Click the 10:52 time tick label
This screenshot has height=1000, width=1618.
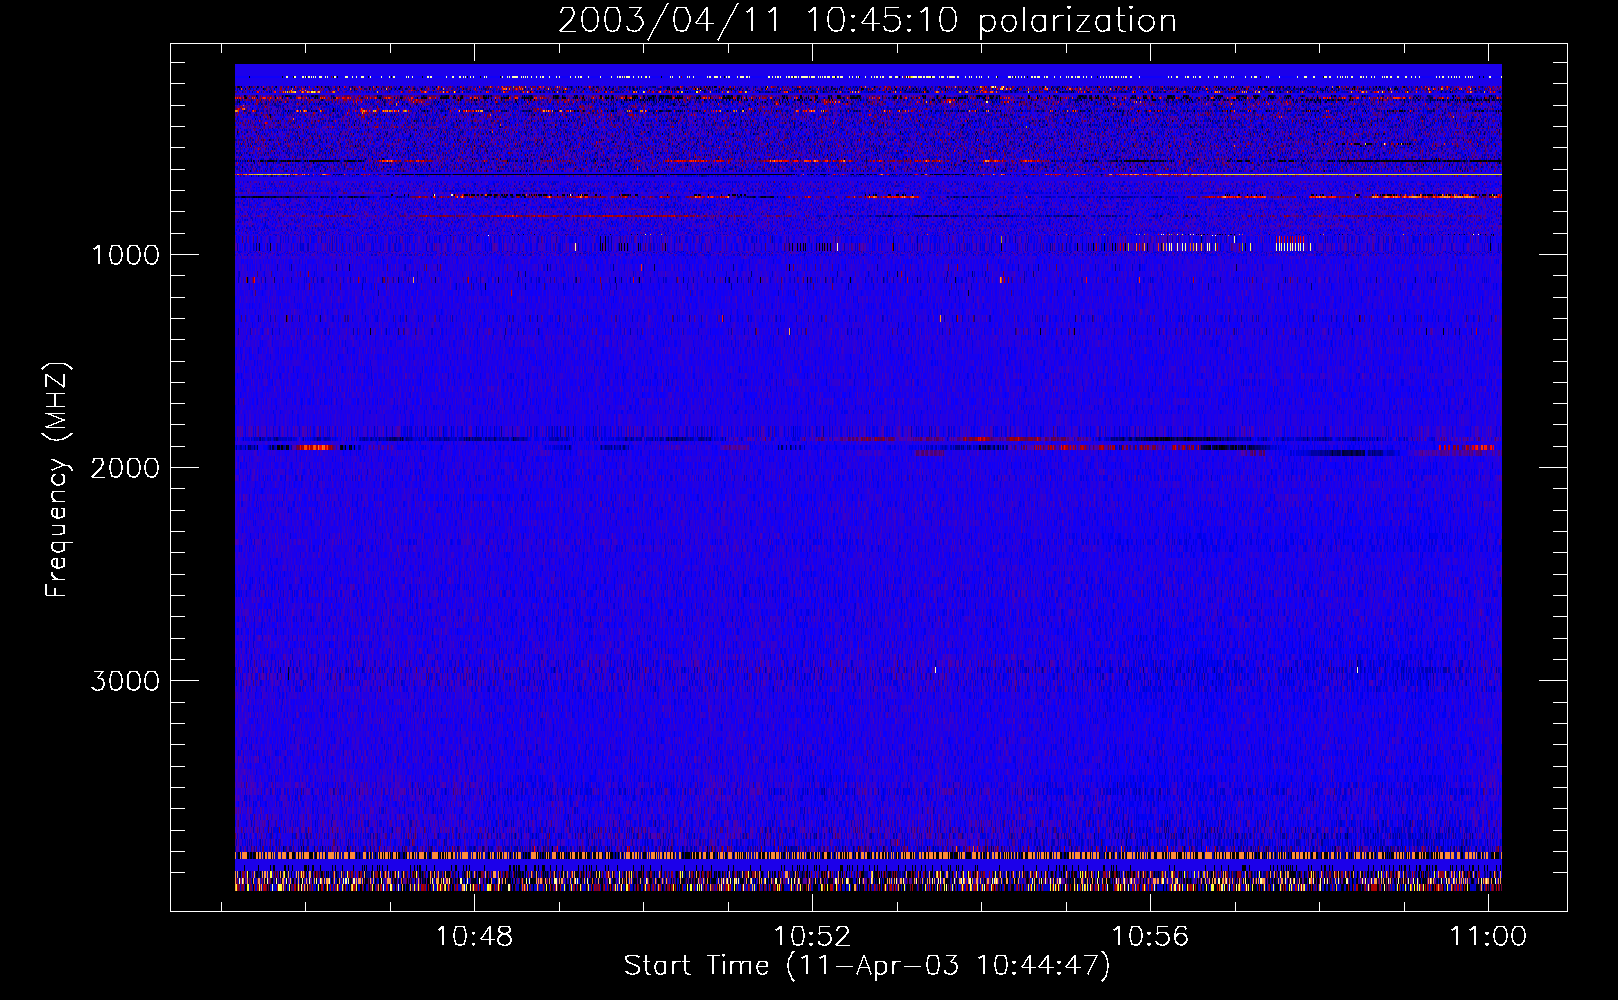[812, 936]
